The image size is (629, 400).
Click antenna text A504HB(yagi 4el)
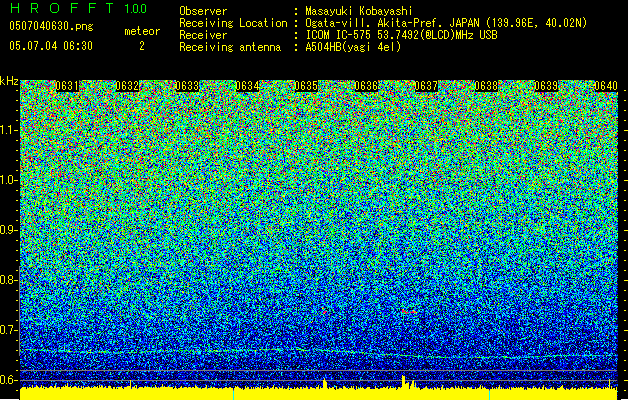(x=353, y=47)
